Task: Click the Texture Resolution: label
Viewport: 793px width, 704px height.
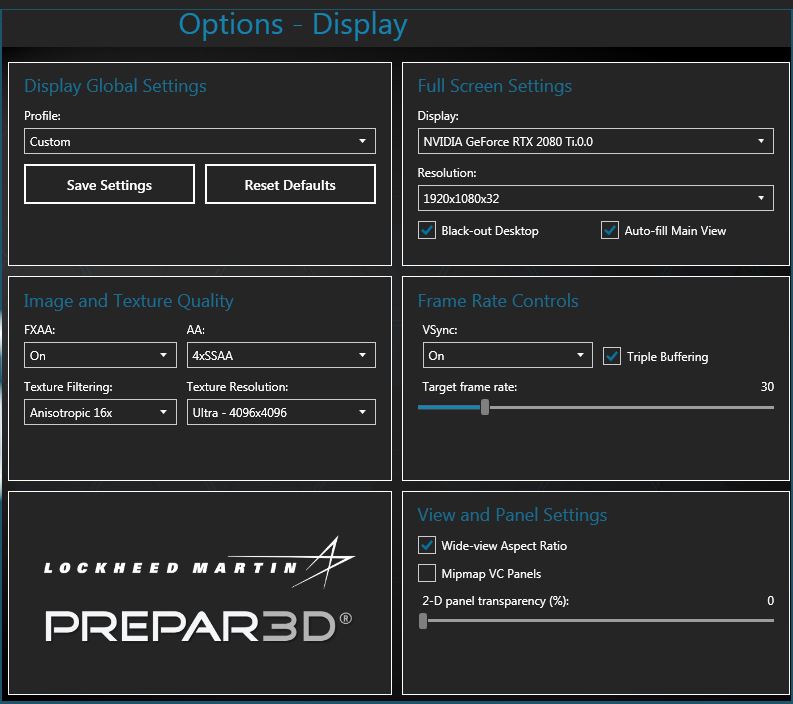Action: coord(237,387)
